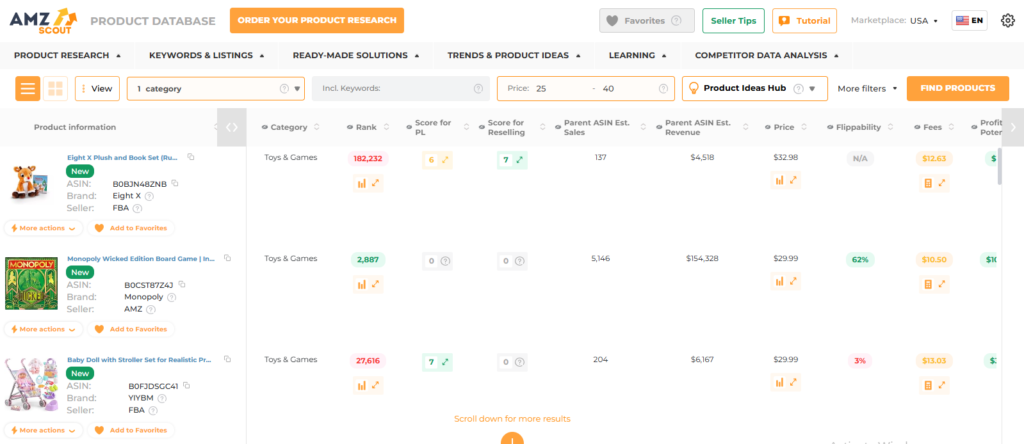Open the settings gear icon

point(1006,20)
